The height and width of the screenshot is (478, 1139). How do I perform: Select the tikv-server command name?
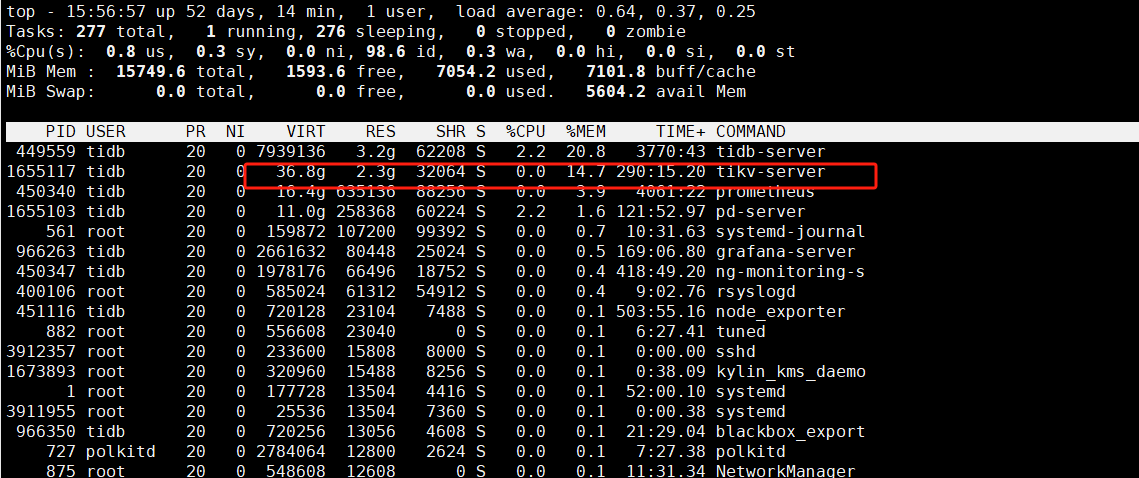[771, 172]
